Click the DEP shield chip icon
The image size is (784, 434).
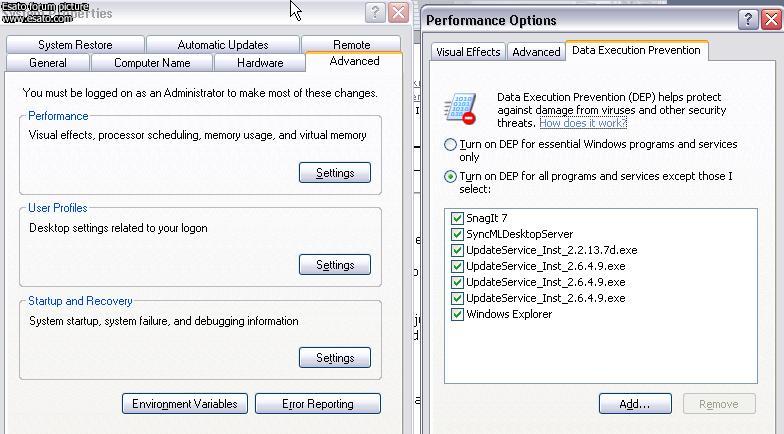click(460, 108)
